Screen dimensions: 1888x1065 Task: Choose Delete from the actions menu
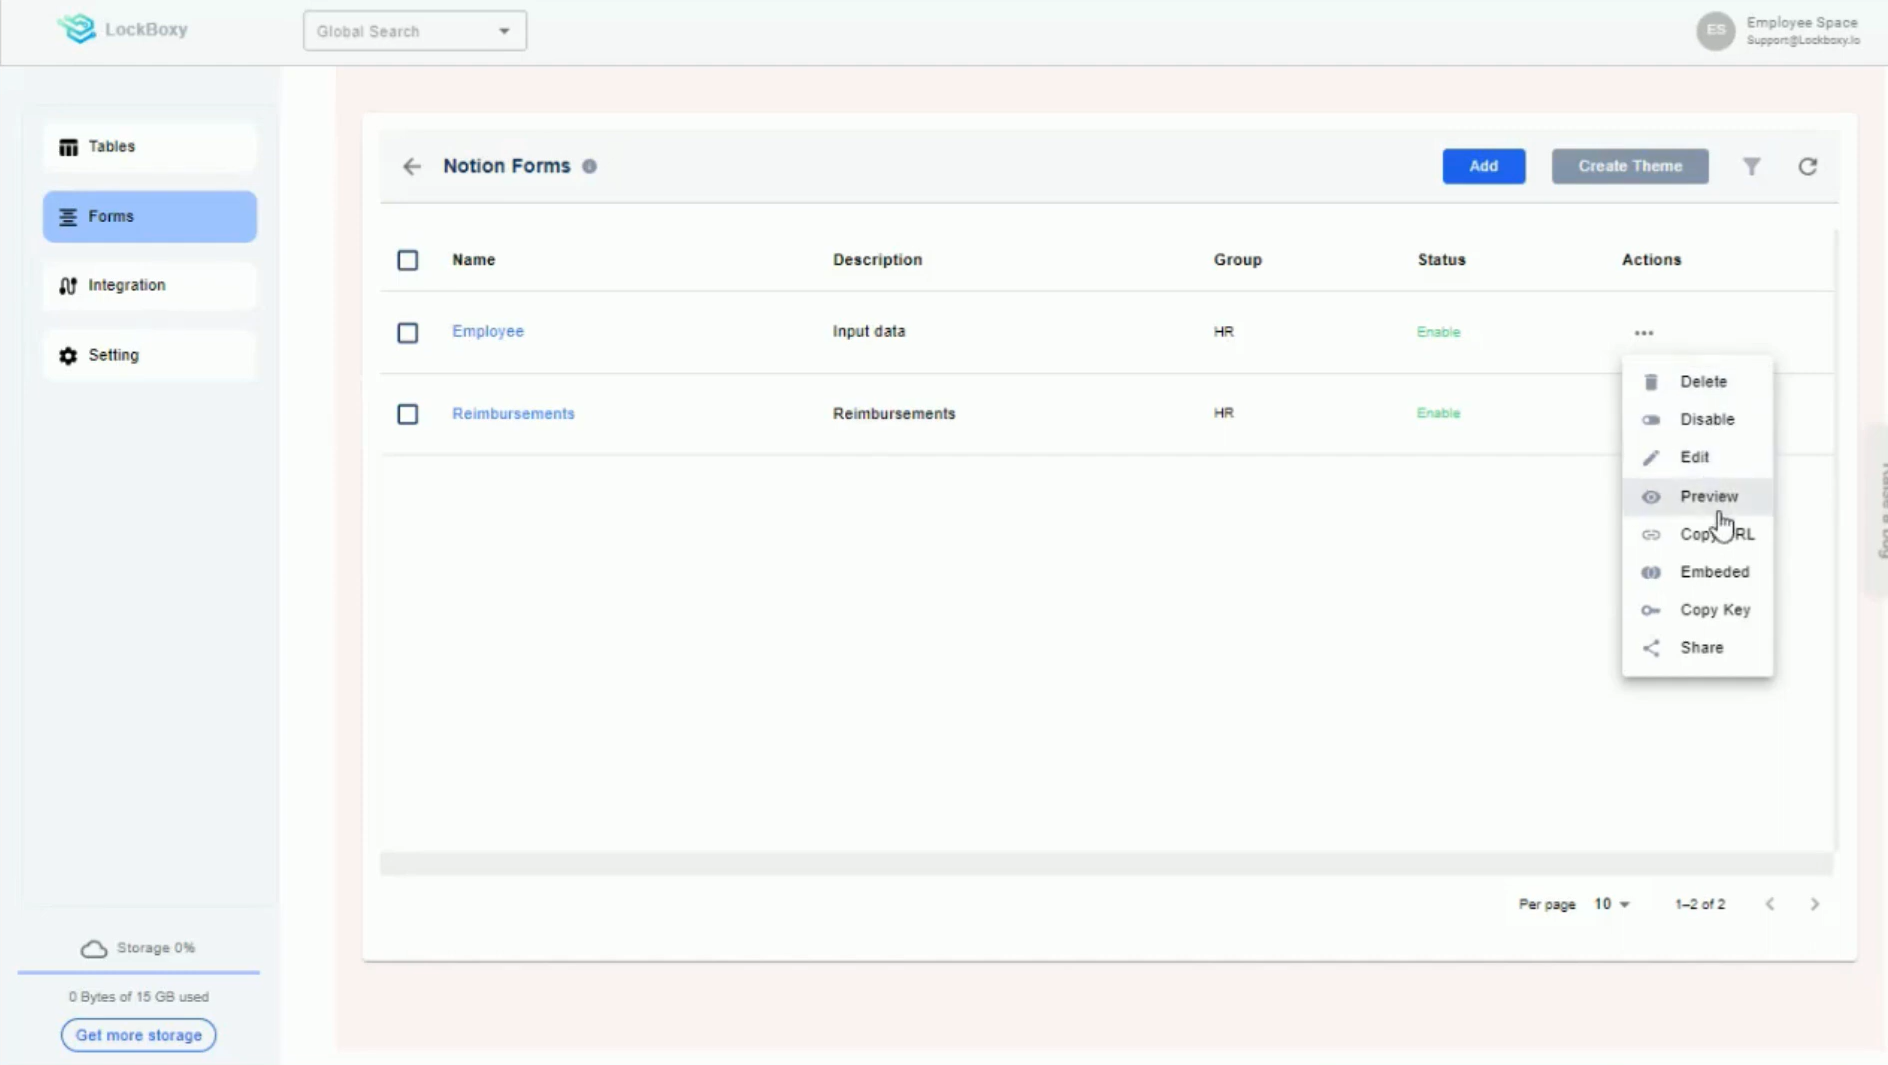(x=1698, y=382)
